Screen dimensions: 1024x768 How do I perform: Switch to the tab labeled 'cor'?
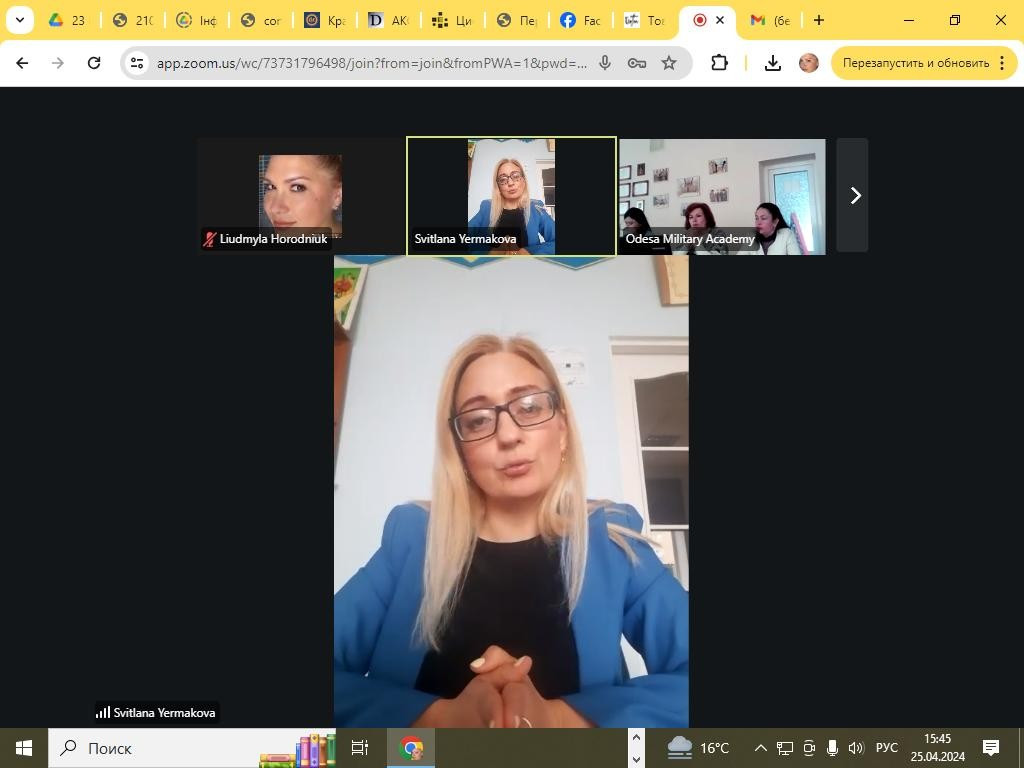click(x=261, y=20)
